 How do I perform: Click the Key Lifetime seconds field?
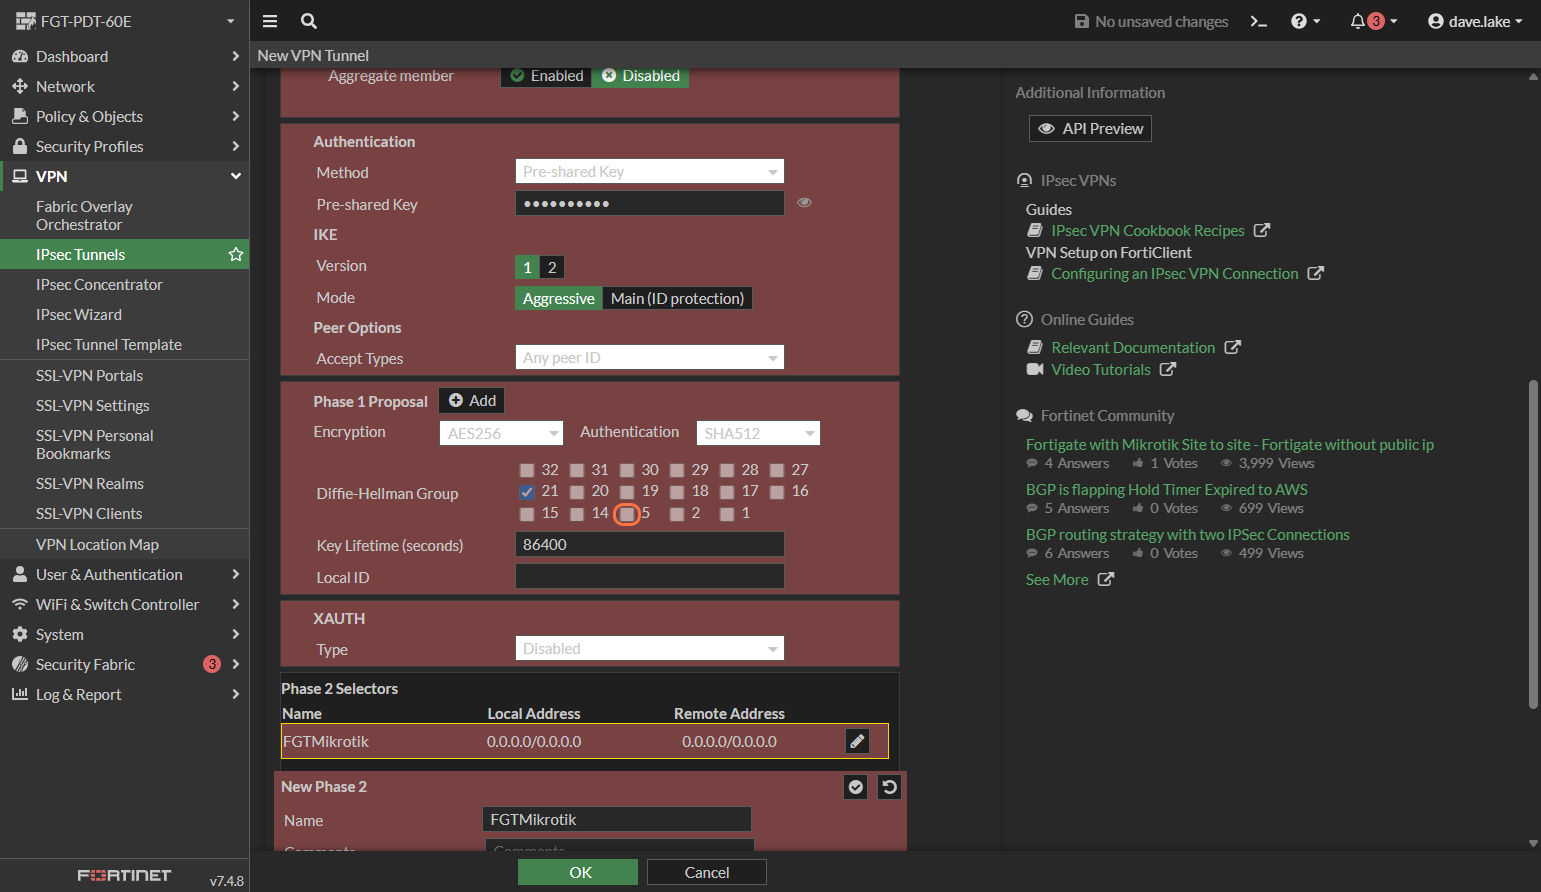coord(649,545)
